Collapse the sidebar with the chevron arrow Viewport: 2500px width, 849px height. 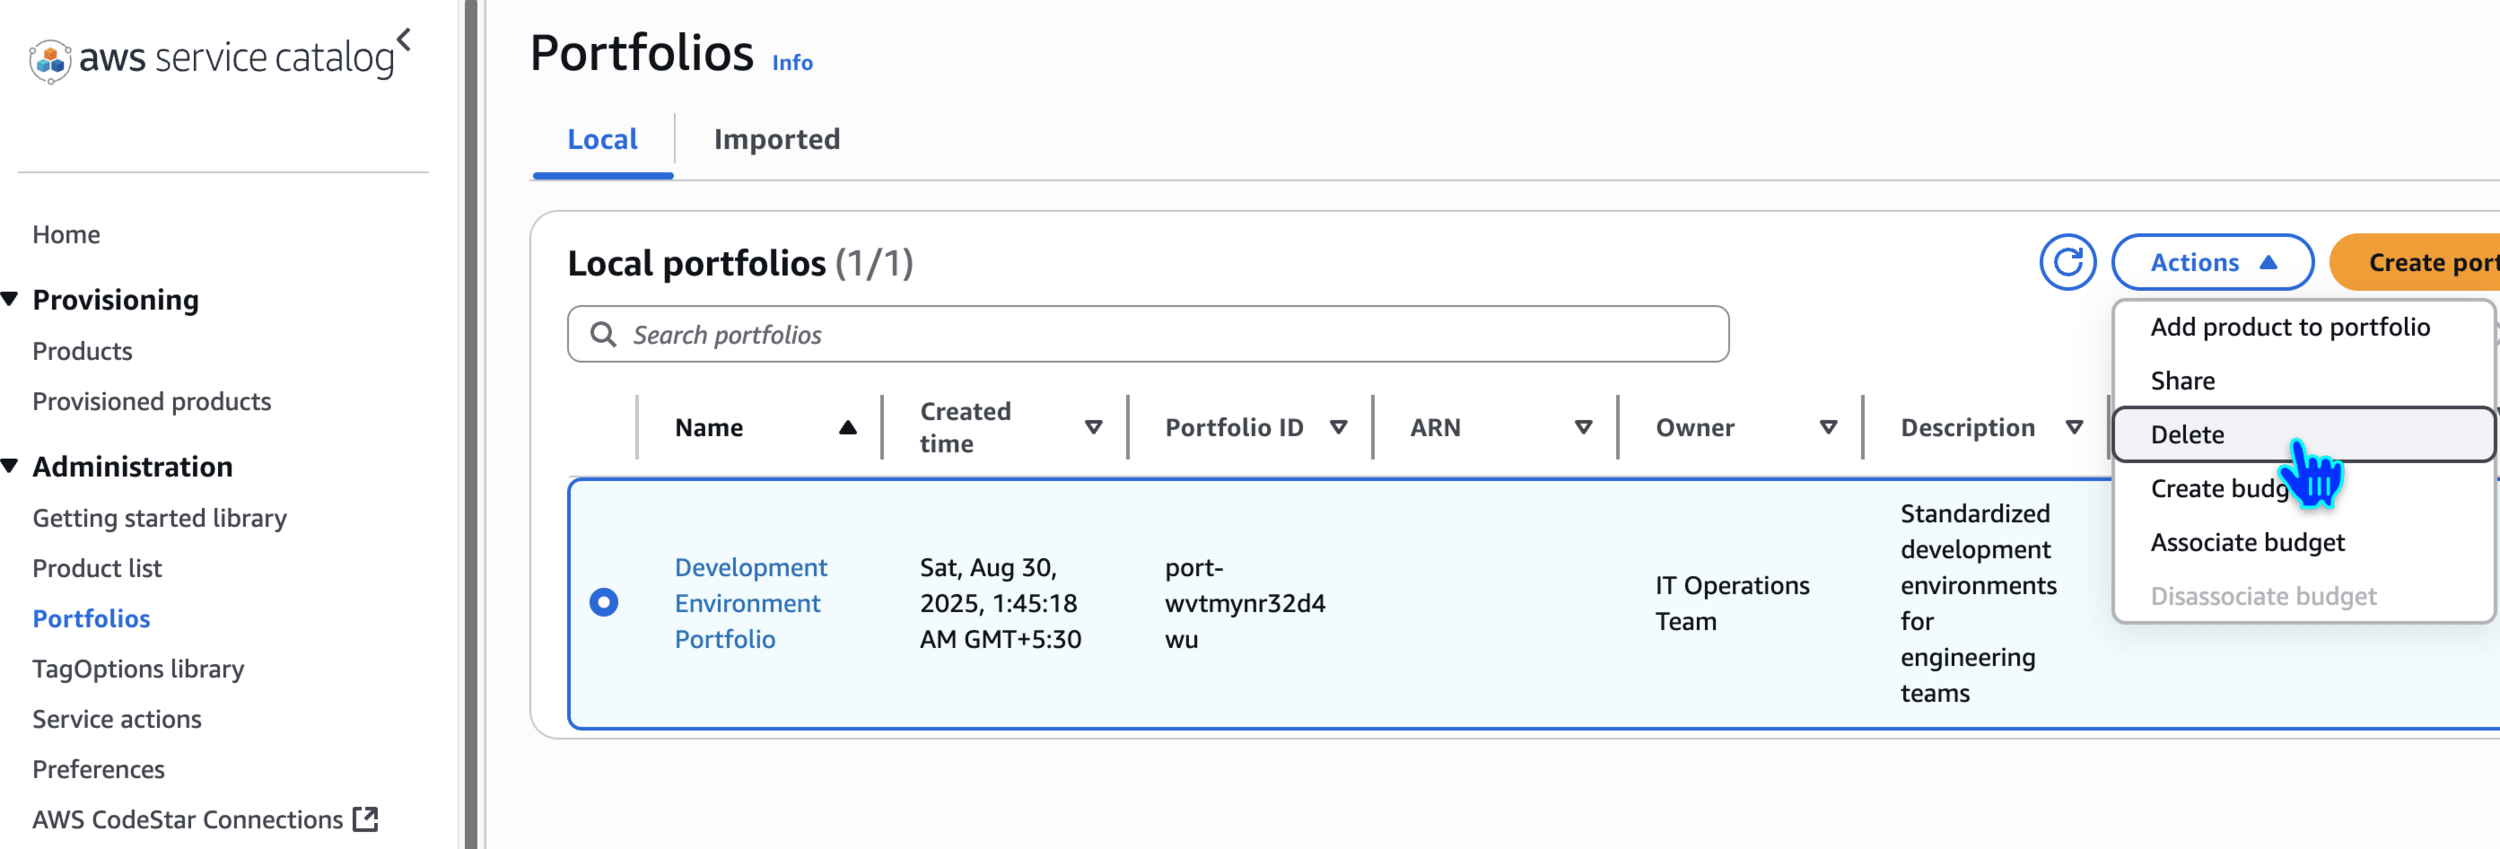404,40
